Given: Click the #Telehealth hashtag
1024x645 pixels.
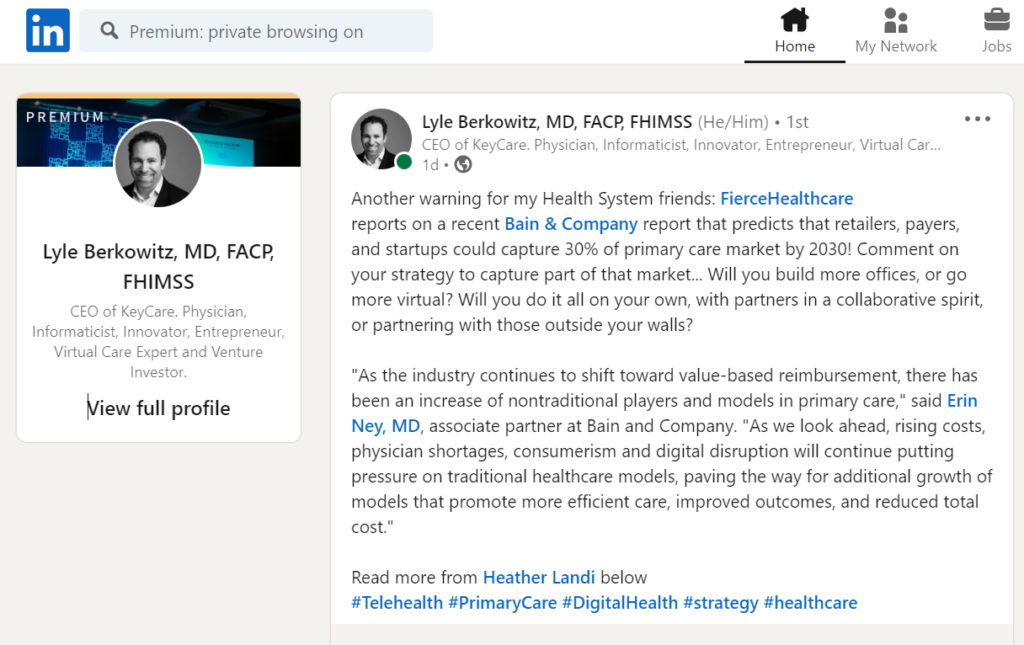Looking at the screenshot, I should (x=397, y=602).
